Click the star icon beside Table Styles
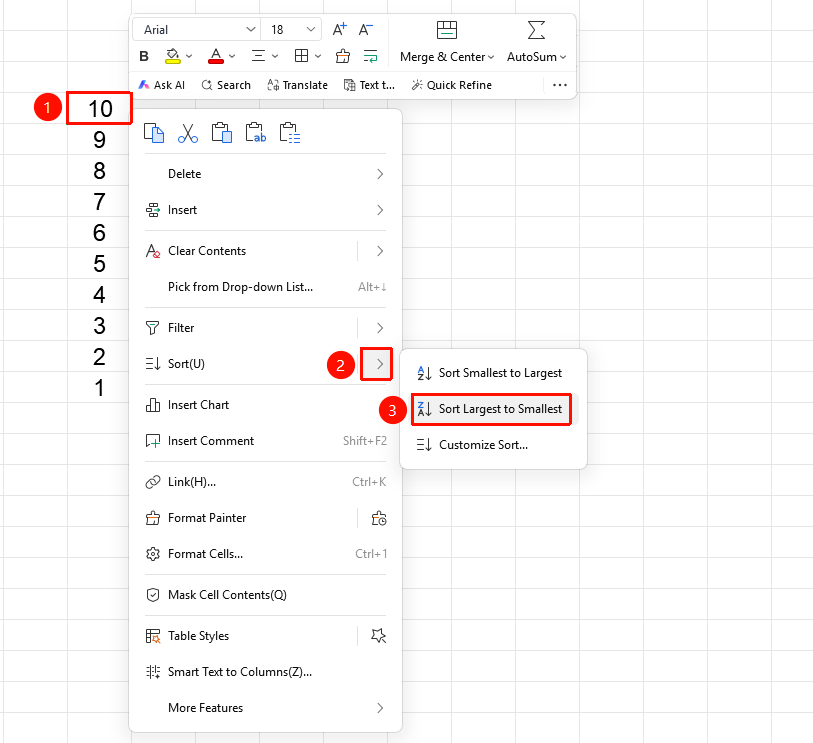The height and width of the screenshot is (743, 813). coord(379,636)
